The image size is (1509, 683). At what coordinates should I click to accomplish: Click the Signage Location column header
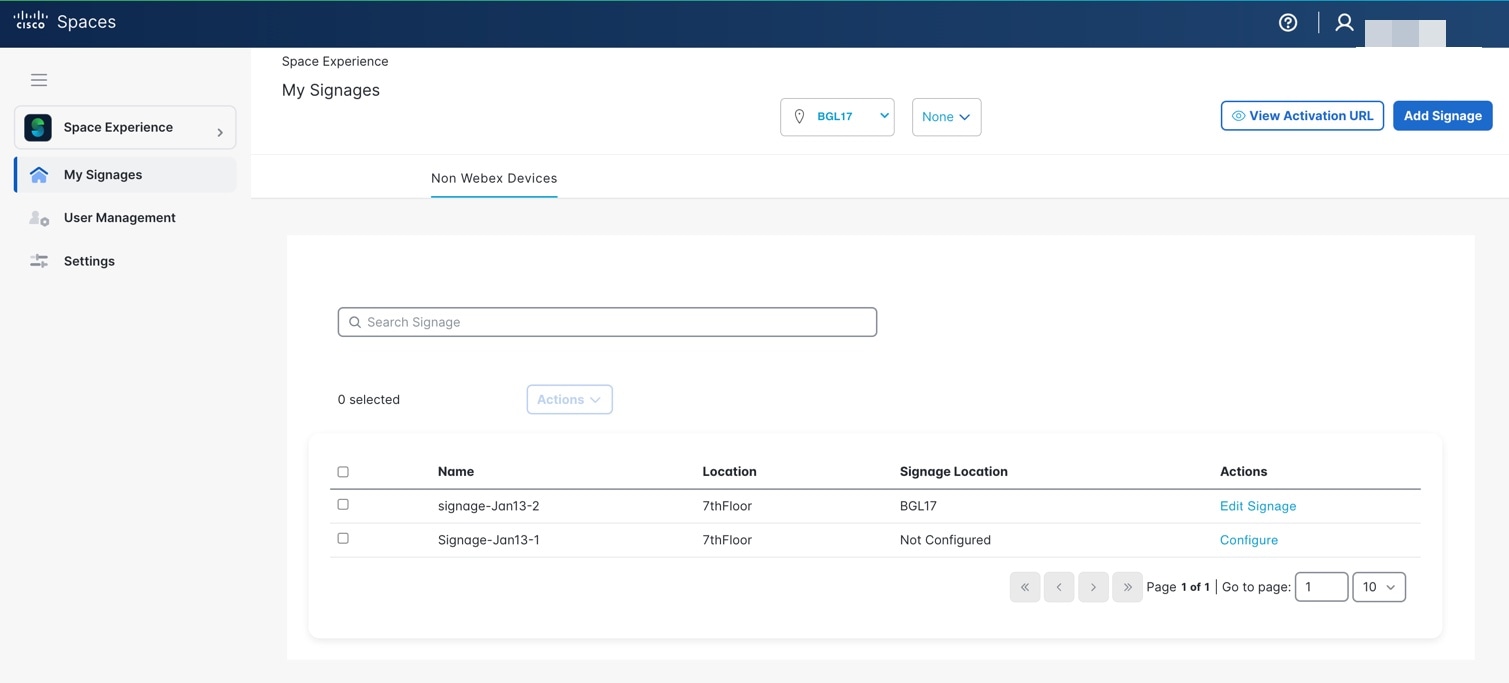point(954,471)
